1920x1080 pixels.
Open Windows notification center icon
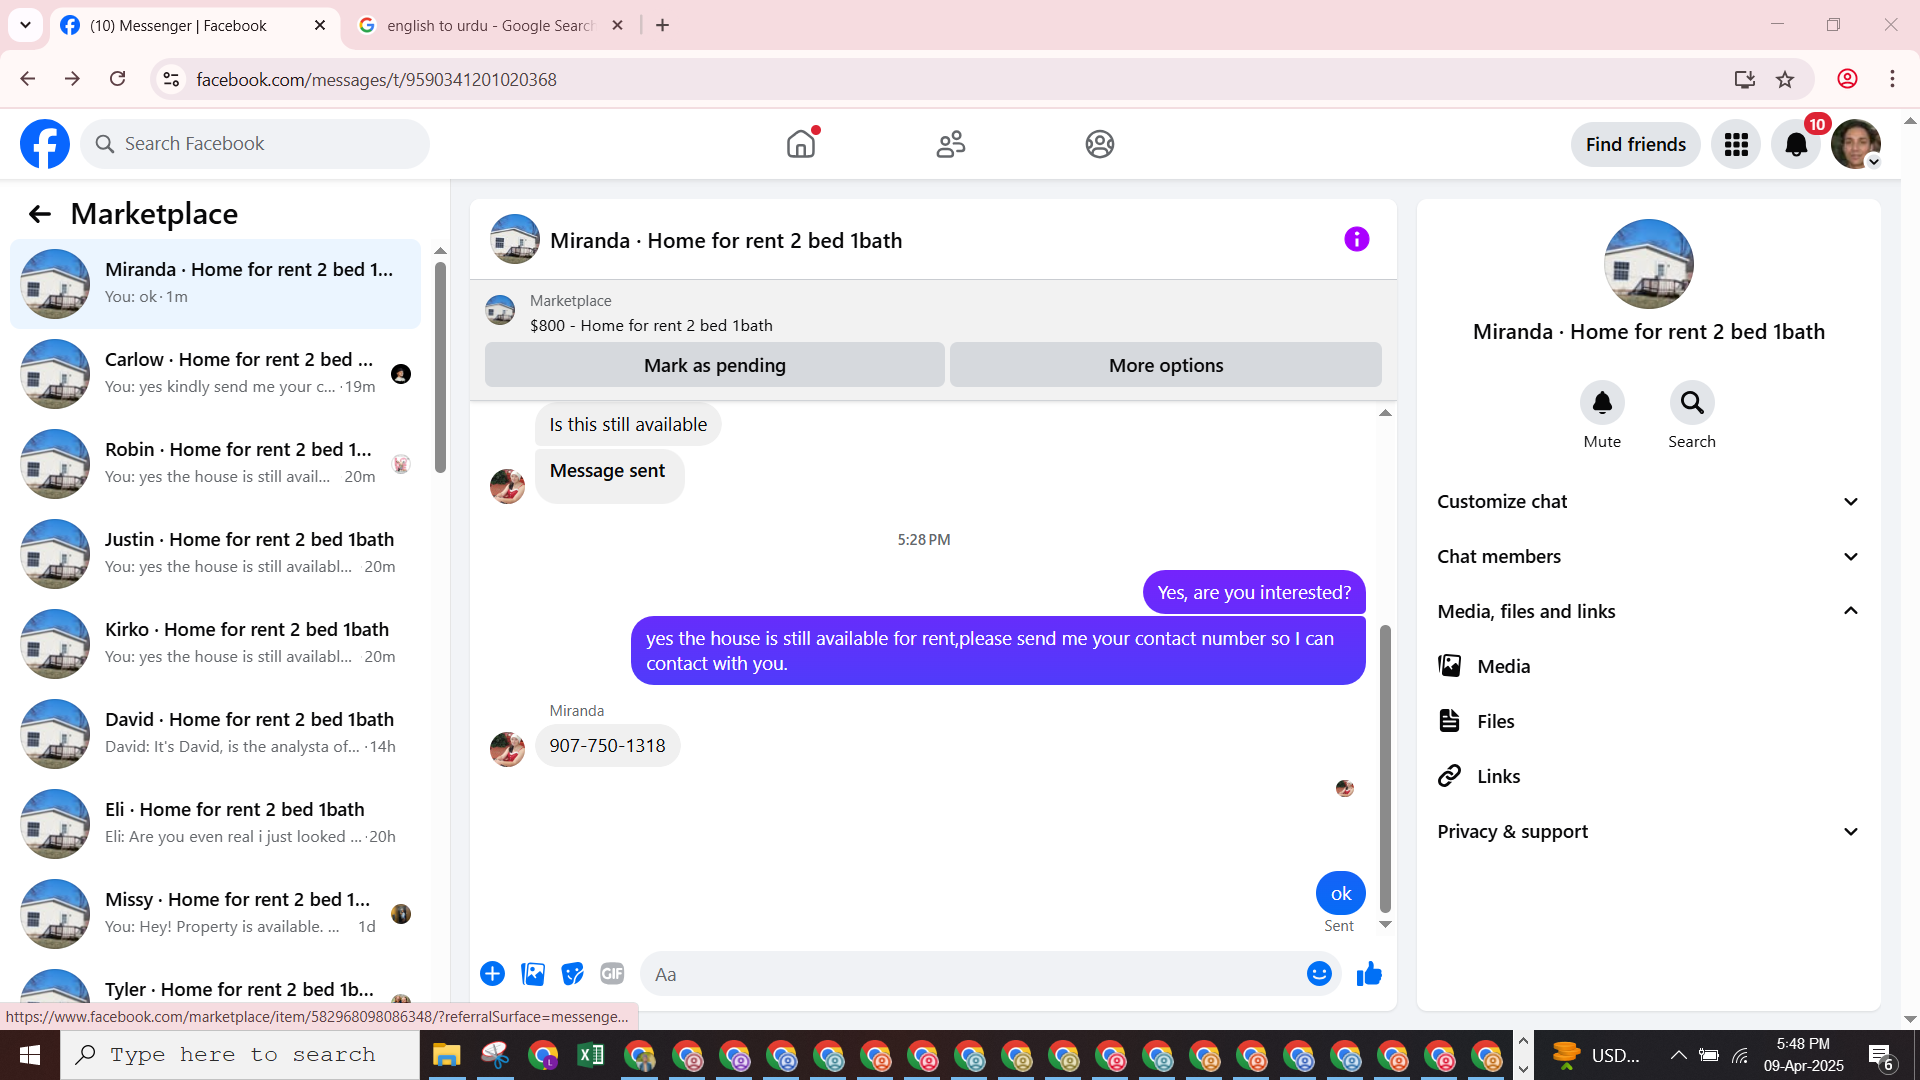coord(1880,1056)
